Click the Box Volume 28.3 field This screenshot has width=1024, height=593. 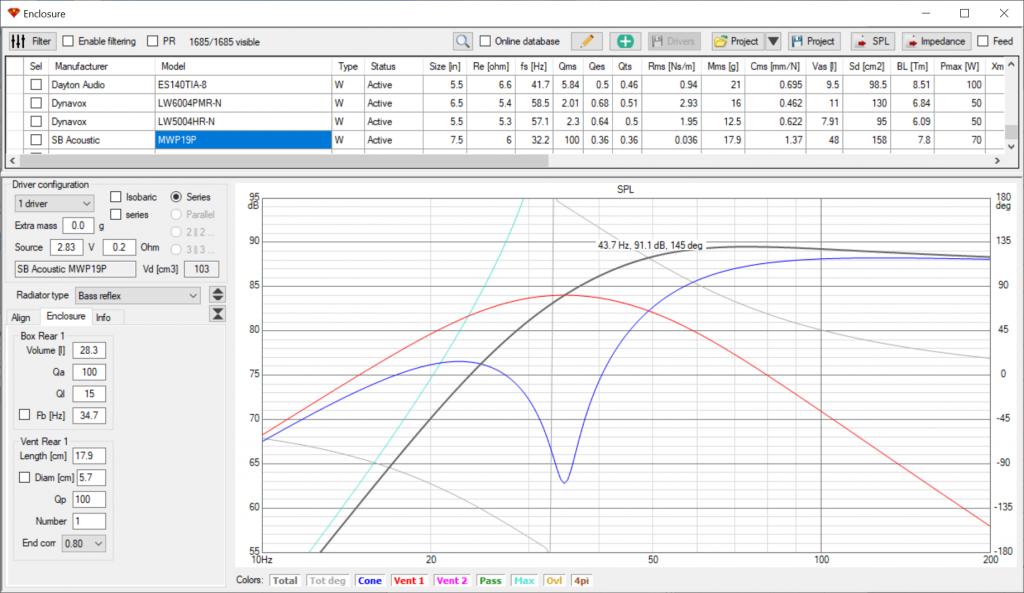tap(89, 351)
